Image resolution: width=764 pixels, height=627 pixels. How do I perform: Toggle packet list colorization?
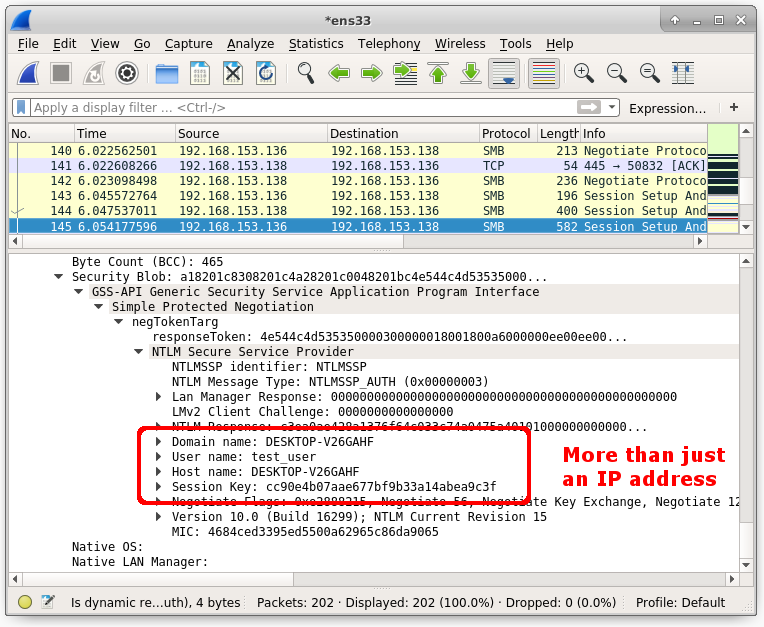[543, 73]
